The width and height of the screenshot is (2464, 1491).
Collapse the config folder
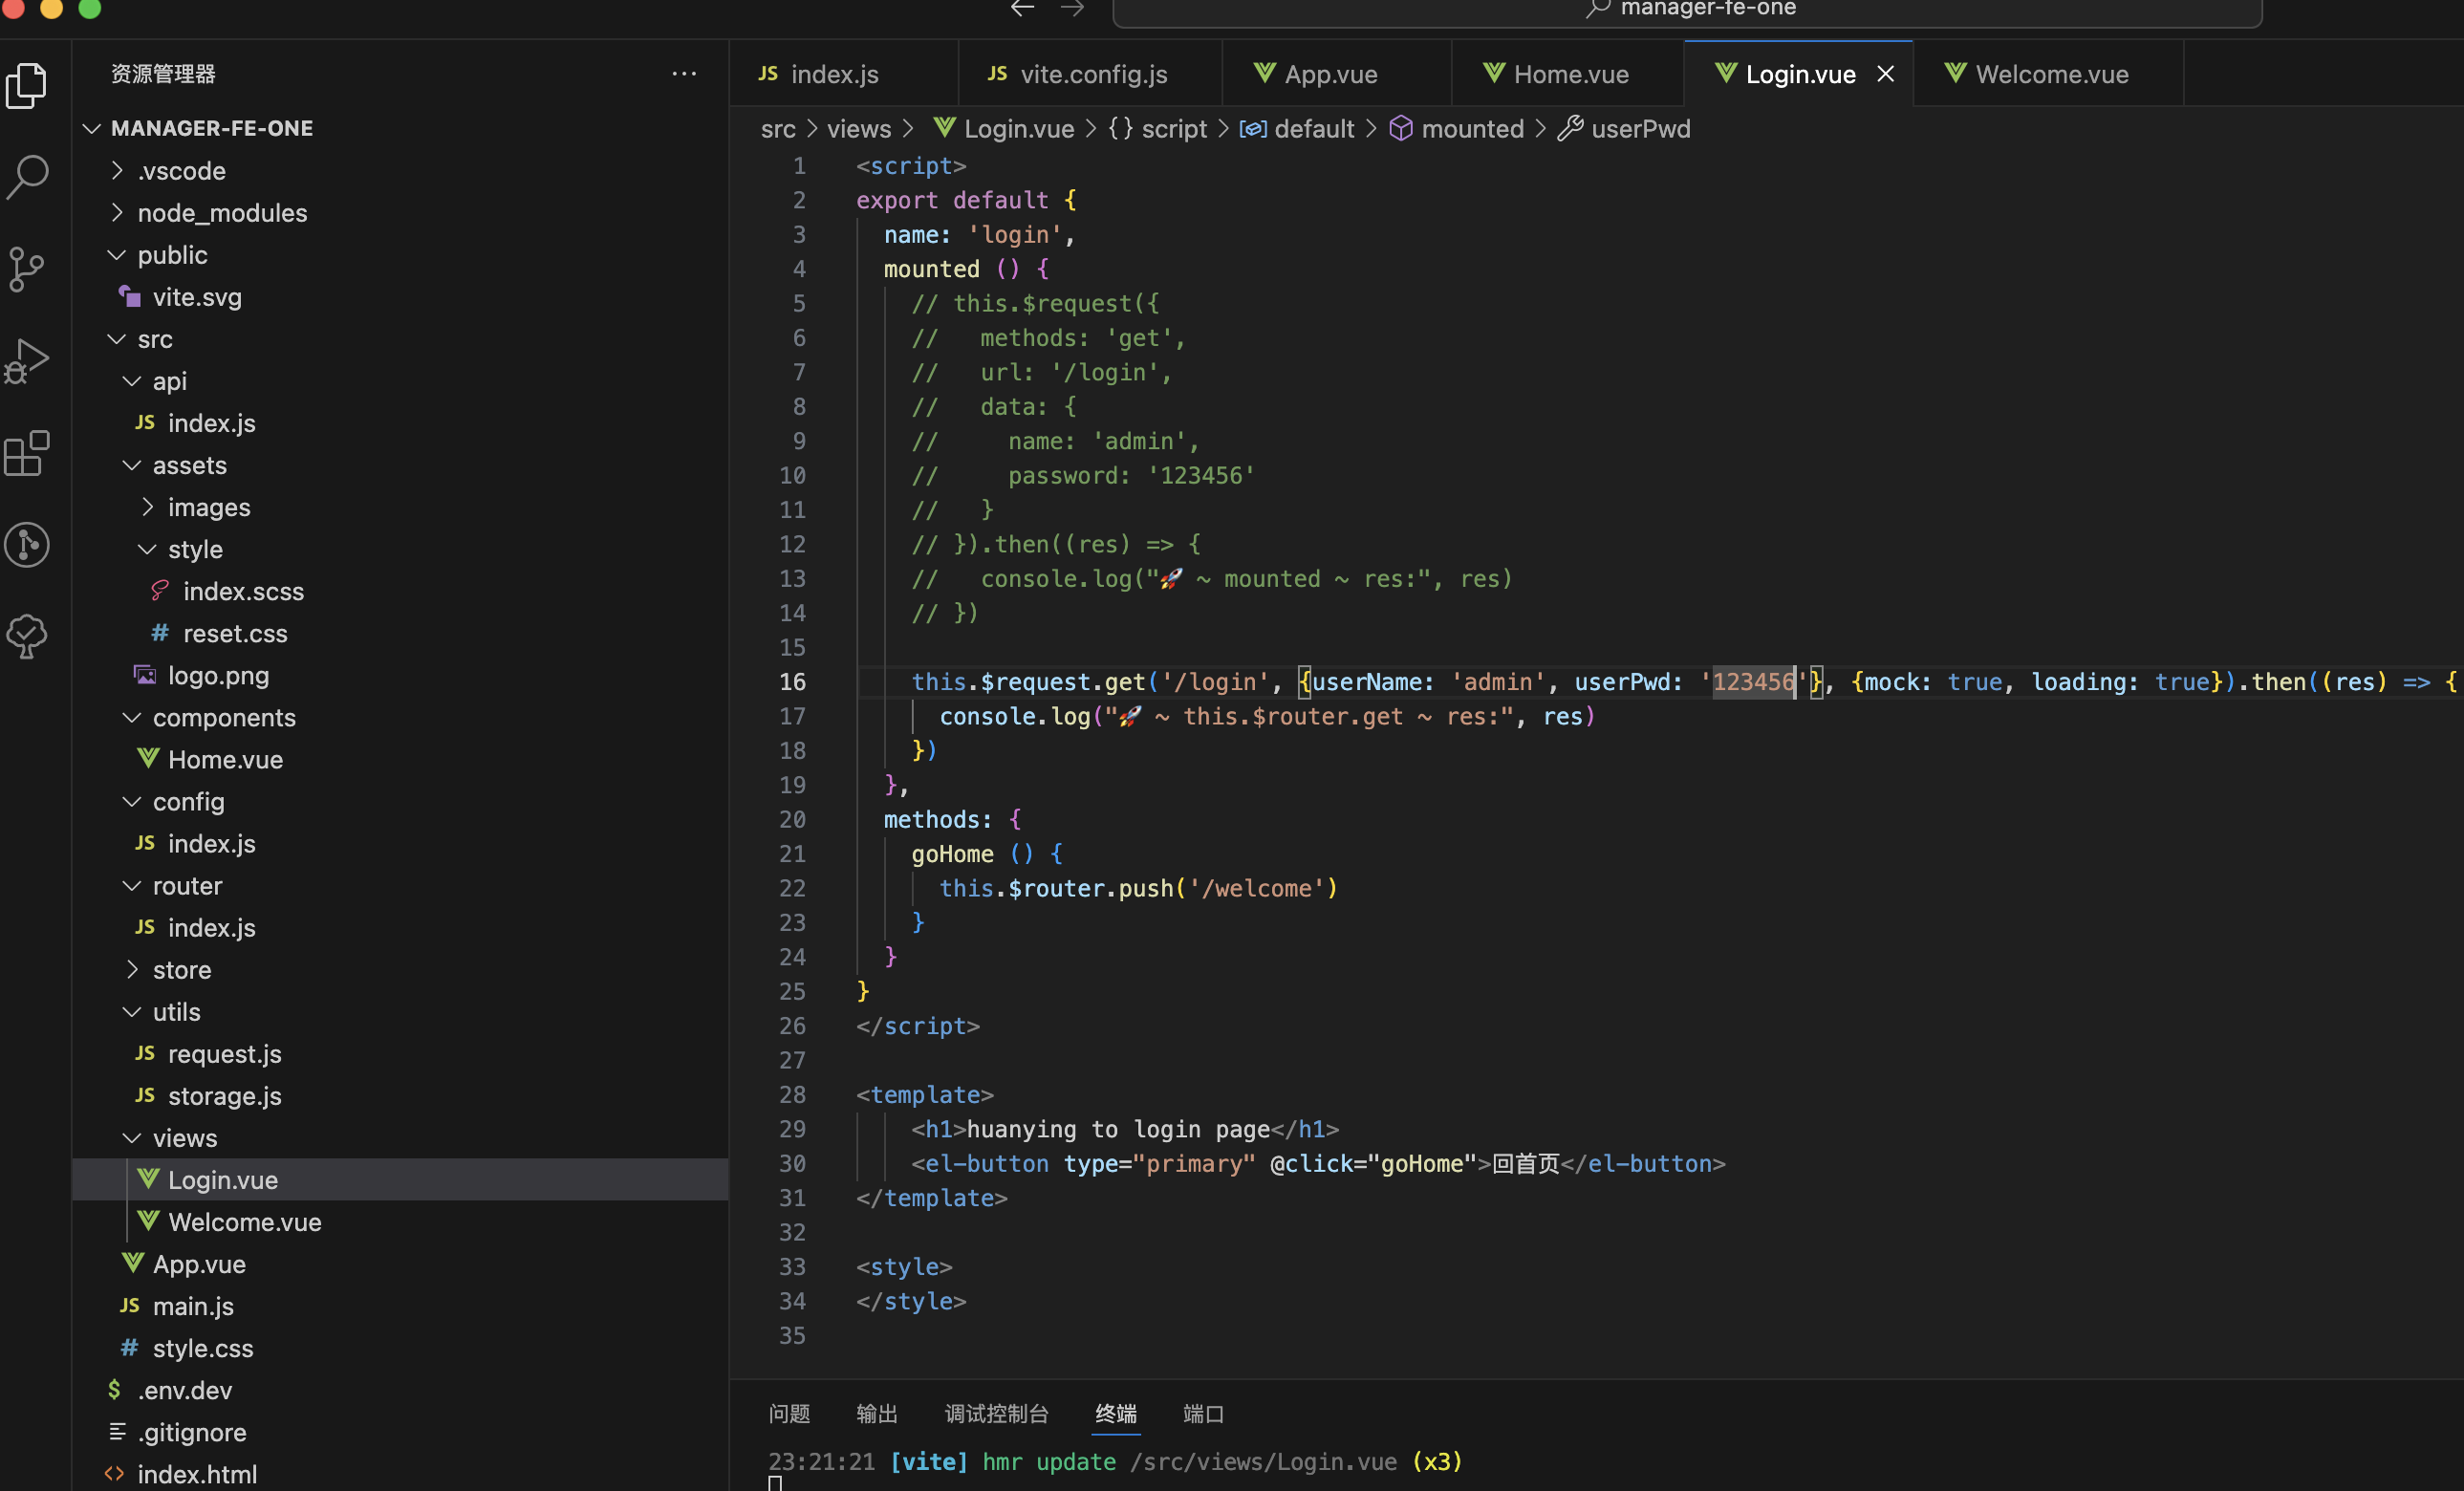pos(400,801)
